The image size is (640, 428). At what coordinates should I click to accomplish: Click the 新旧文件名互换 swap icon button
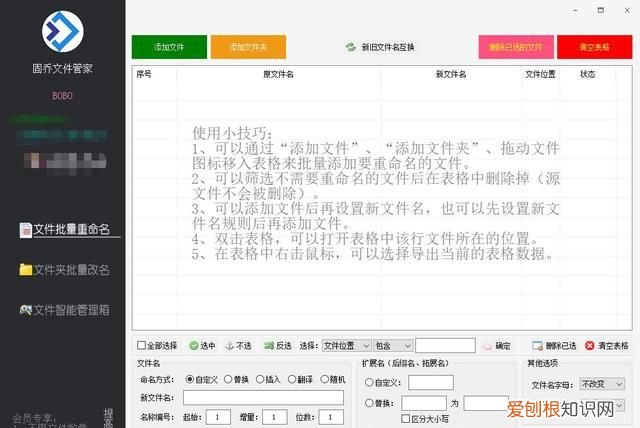351,47
